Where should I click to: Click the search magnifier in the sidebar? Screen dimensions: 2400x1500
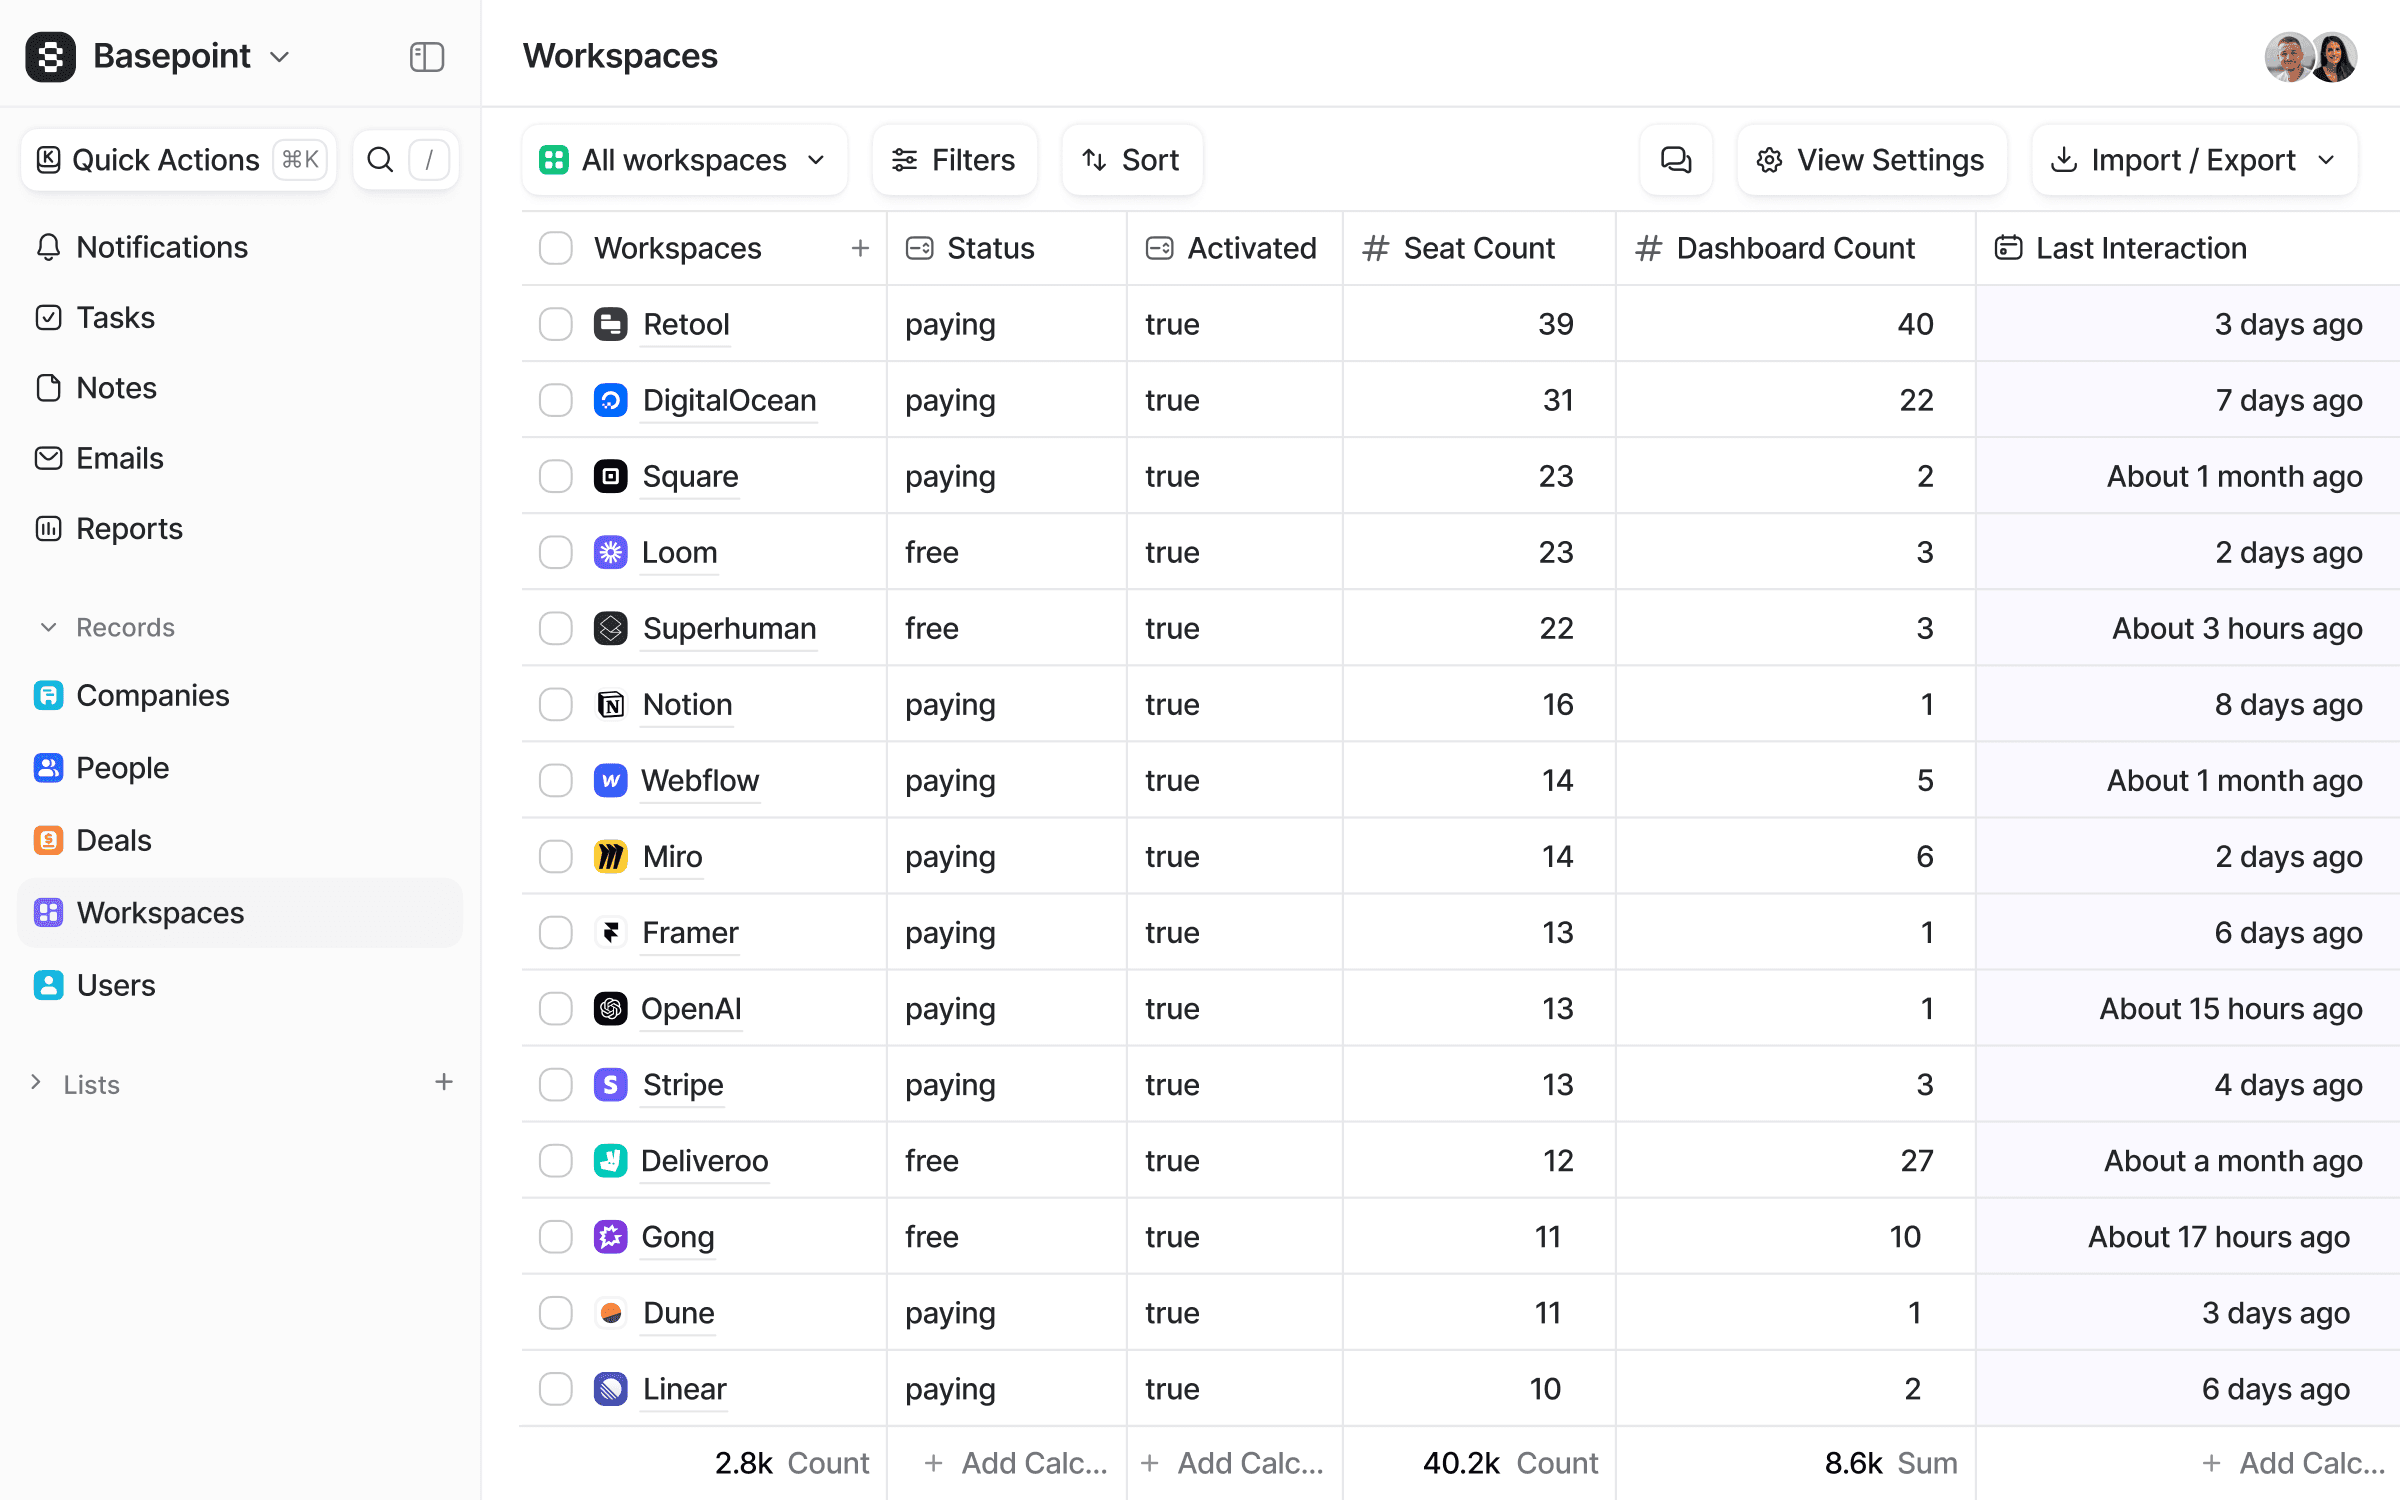tap(381, 159)
